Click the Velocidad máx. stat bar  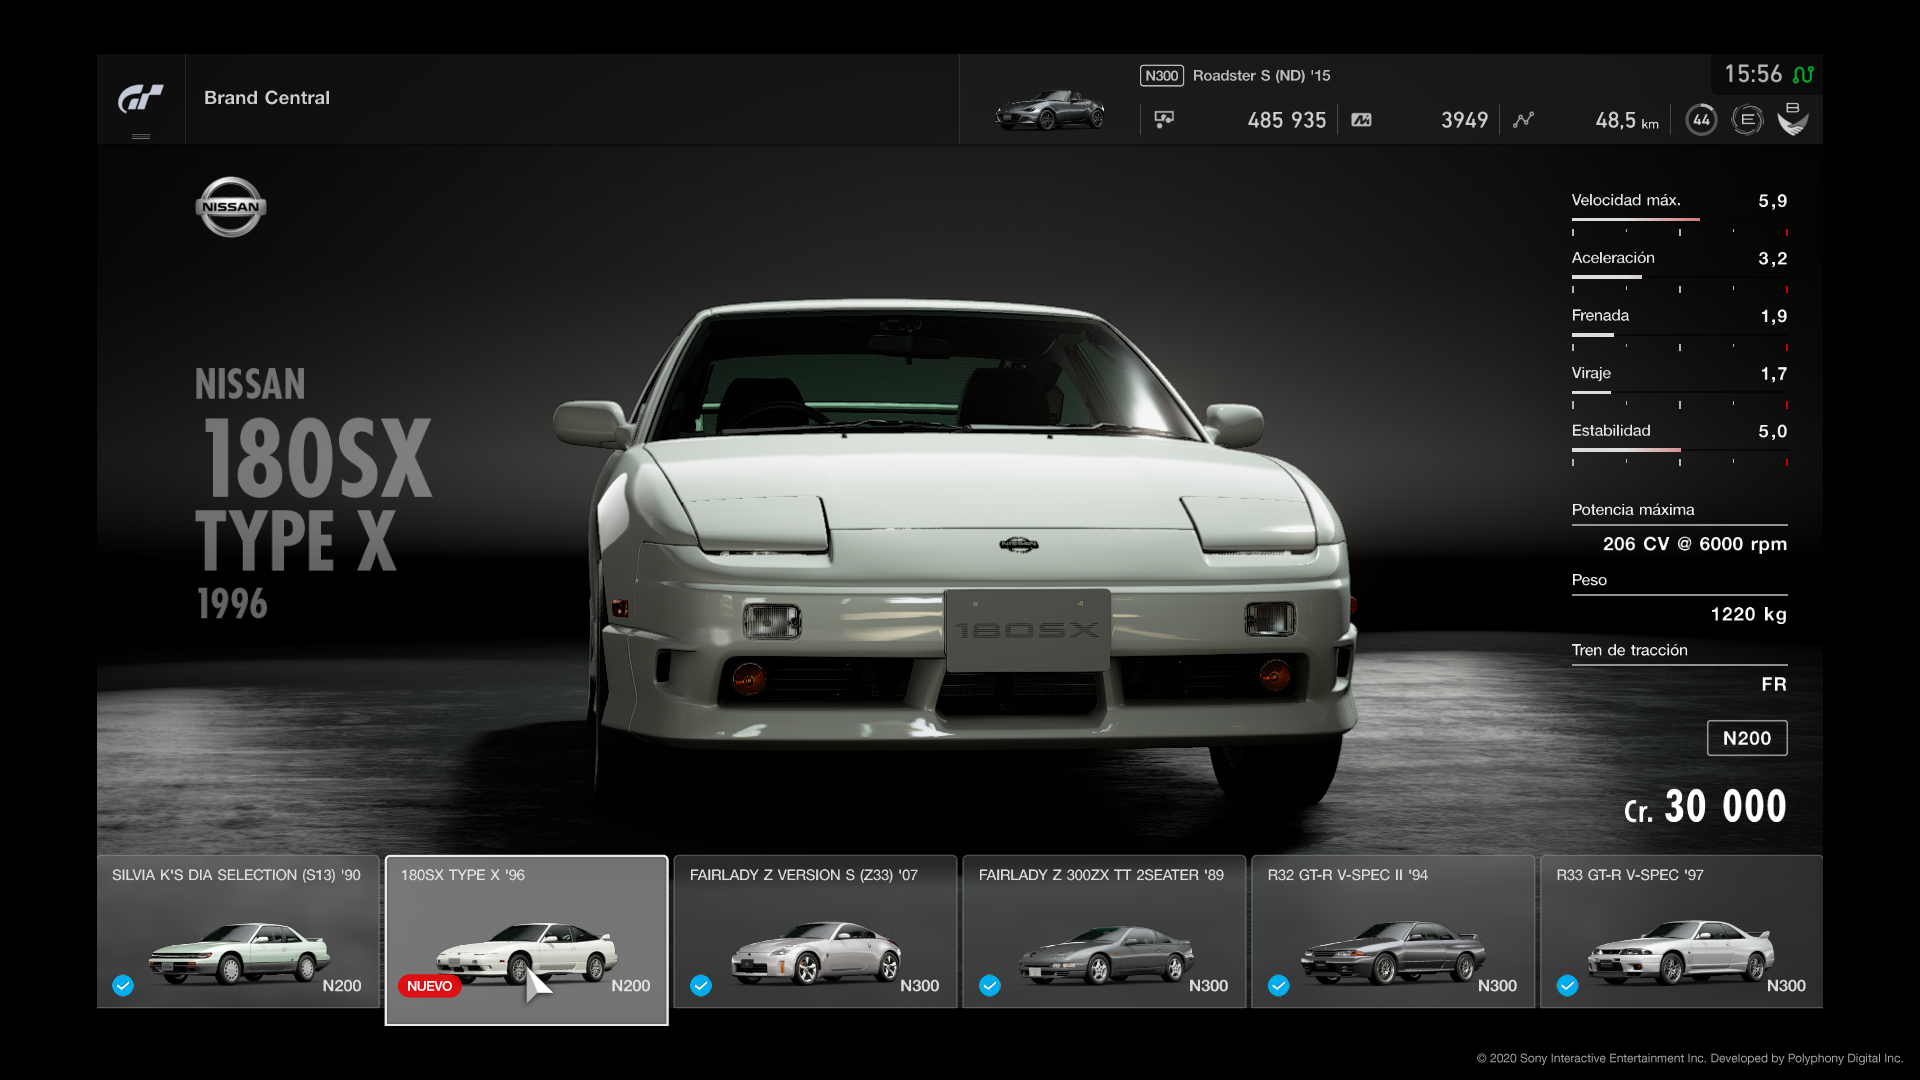pyautogui.click(x=1679, y=219)
